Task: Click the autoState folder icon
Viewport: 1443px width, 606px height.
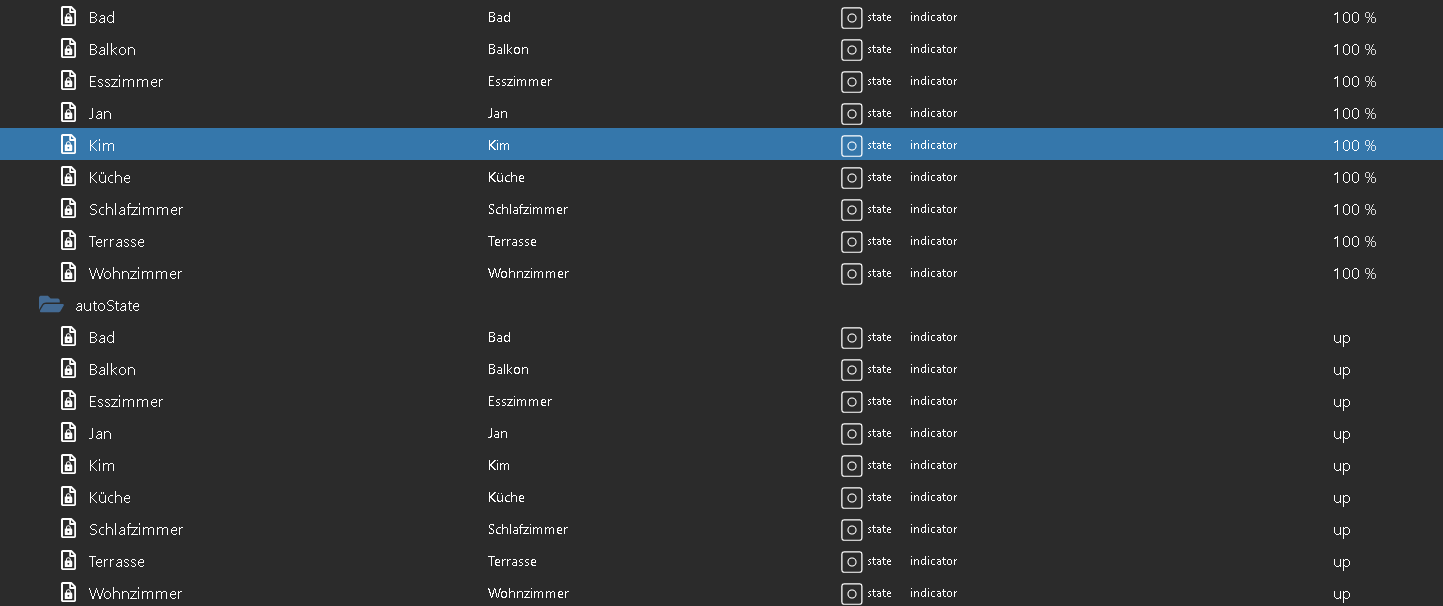Action: tap(51, 305)
